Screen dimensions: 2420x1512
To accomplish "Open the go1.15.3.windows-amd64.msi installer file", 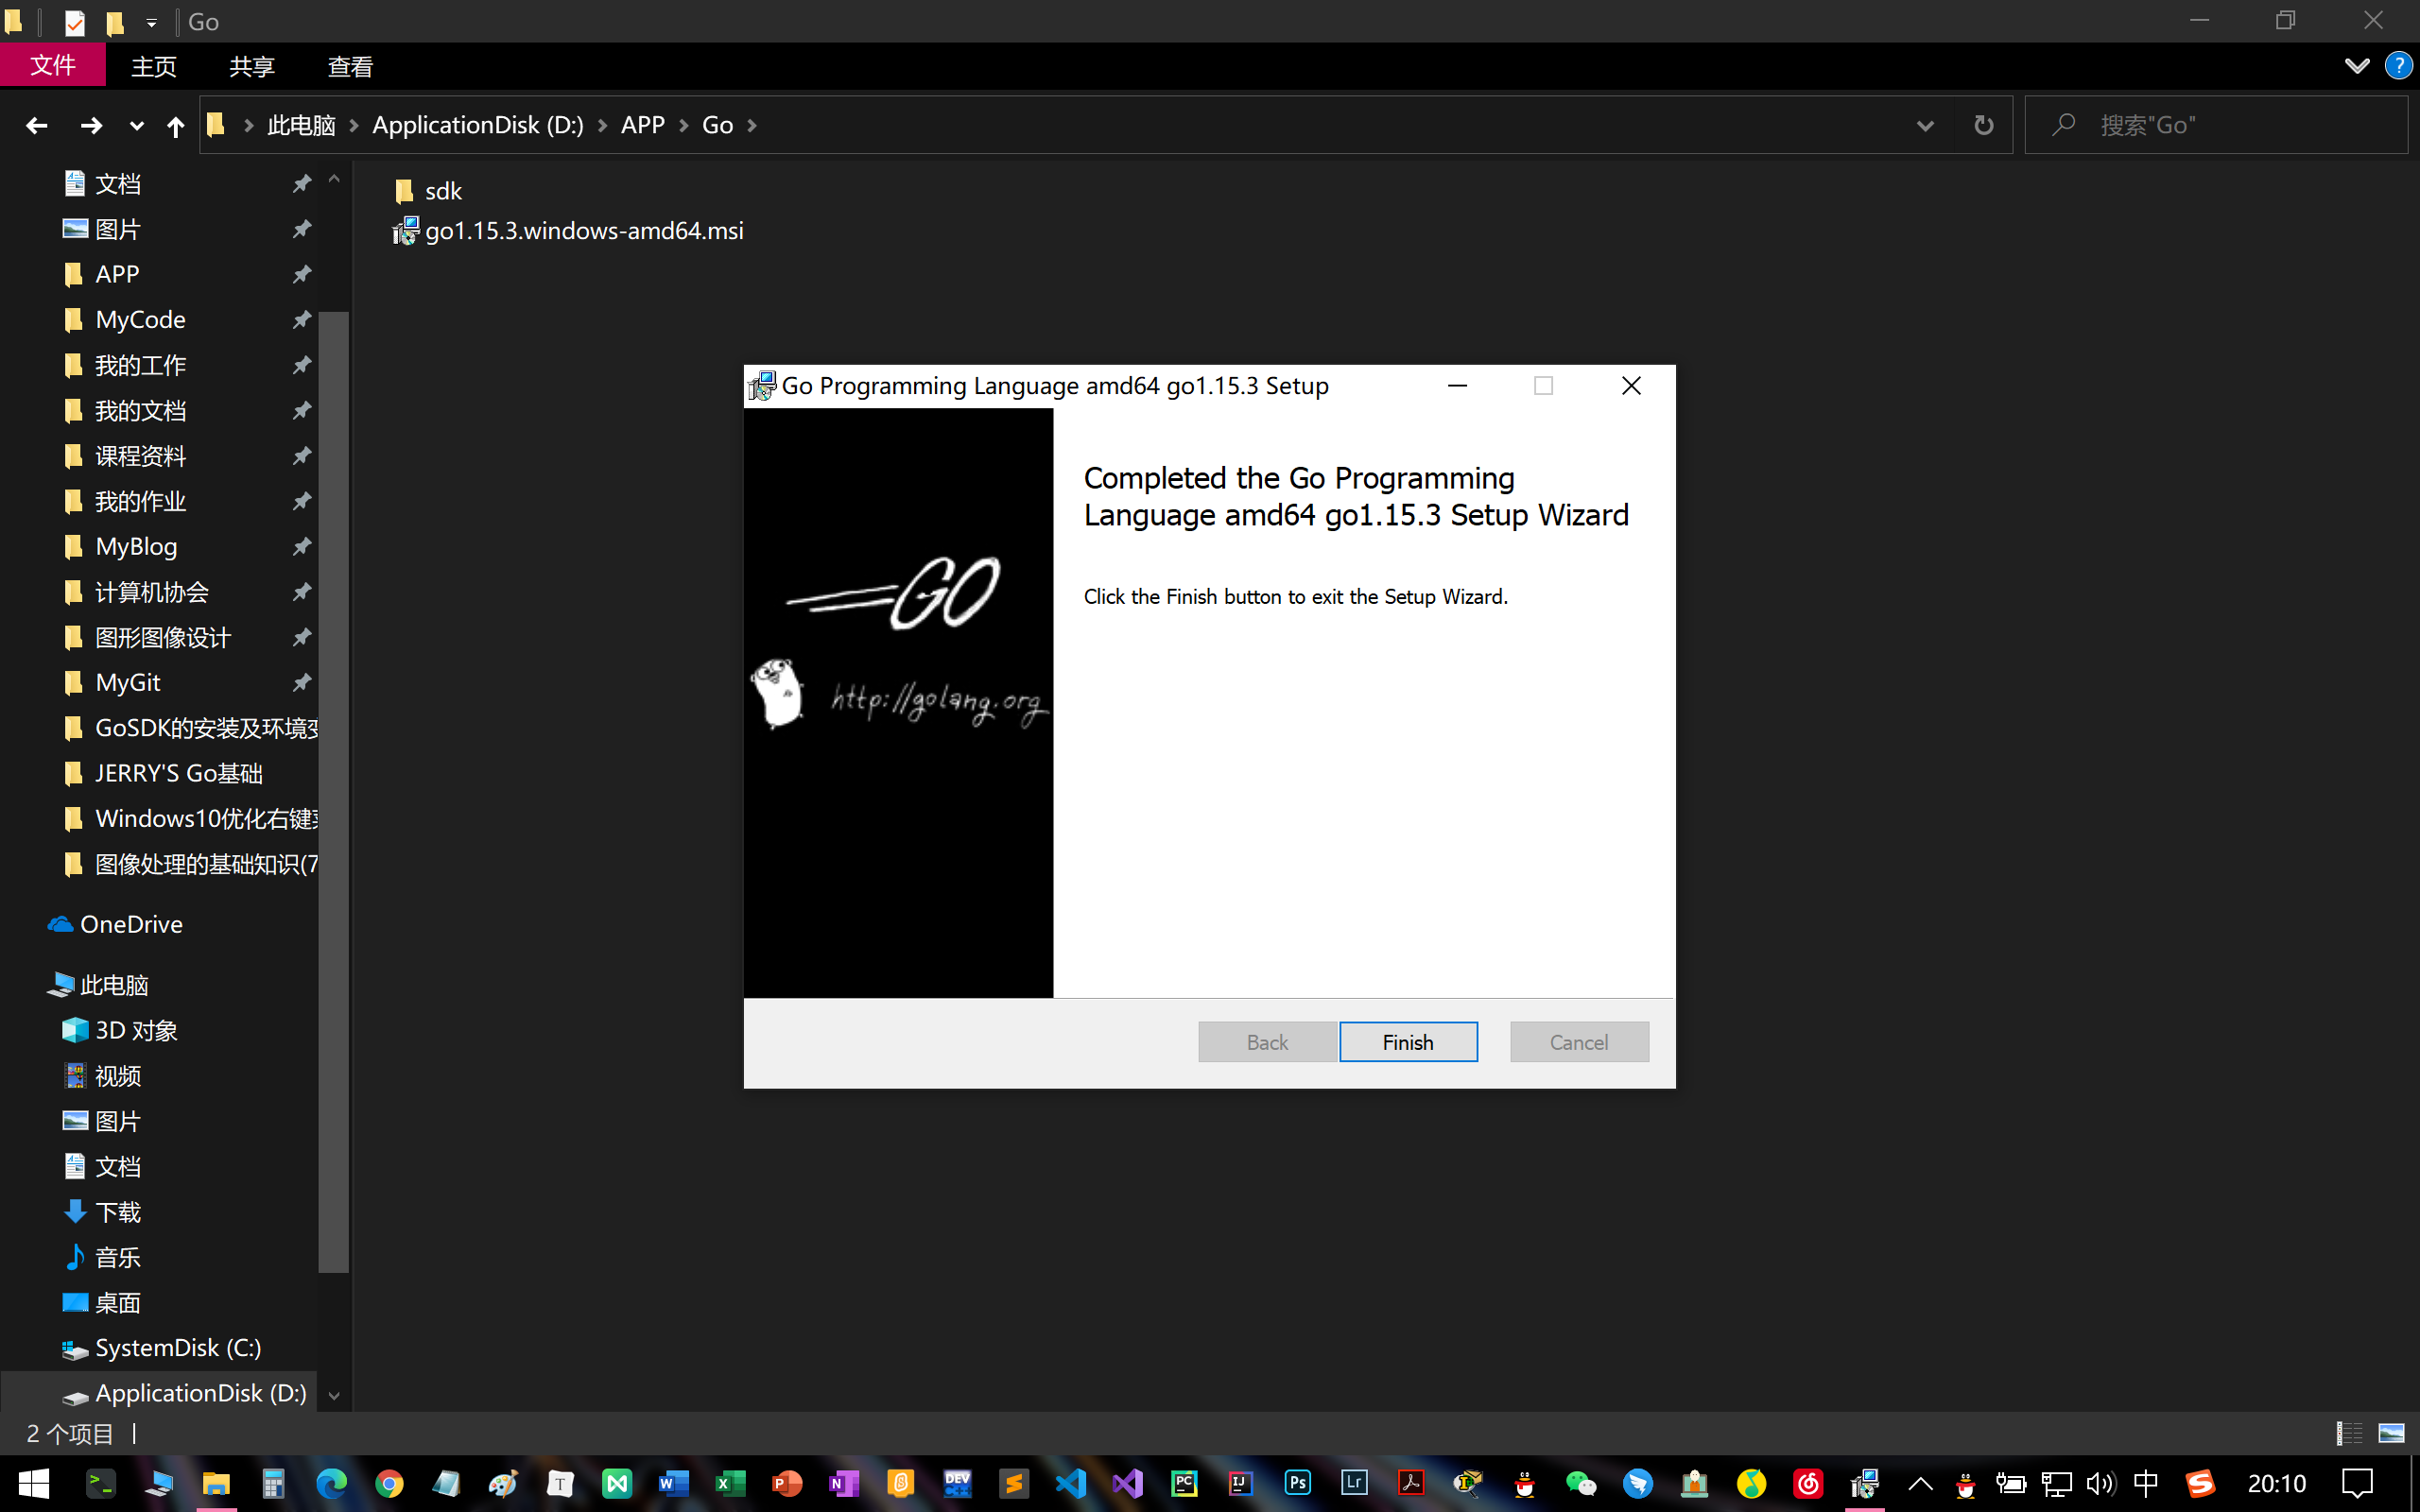I will click(x=583, y=231).
